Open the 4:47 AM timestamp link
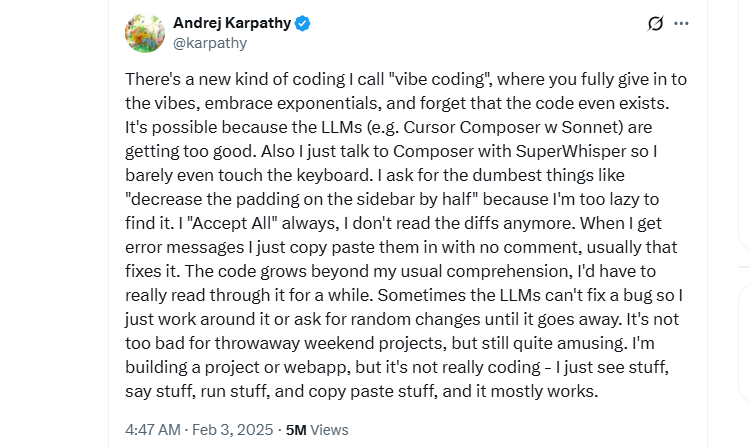 point(153,429)
